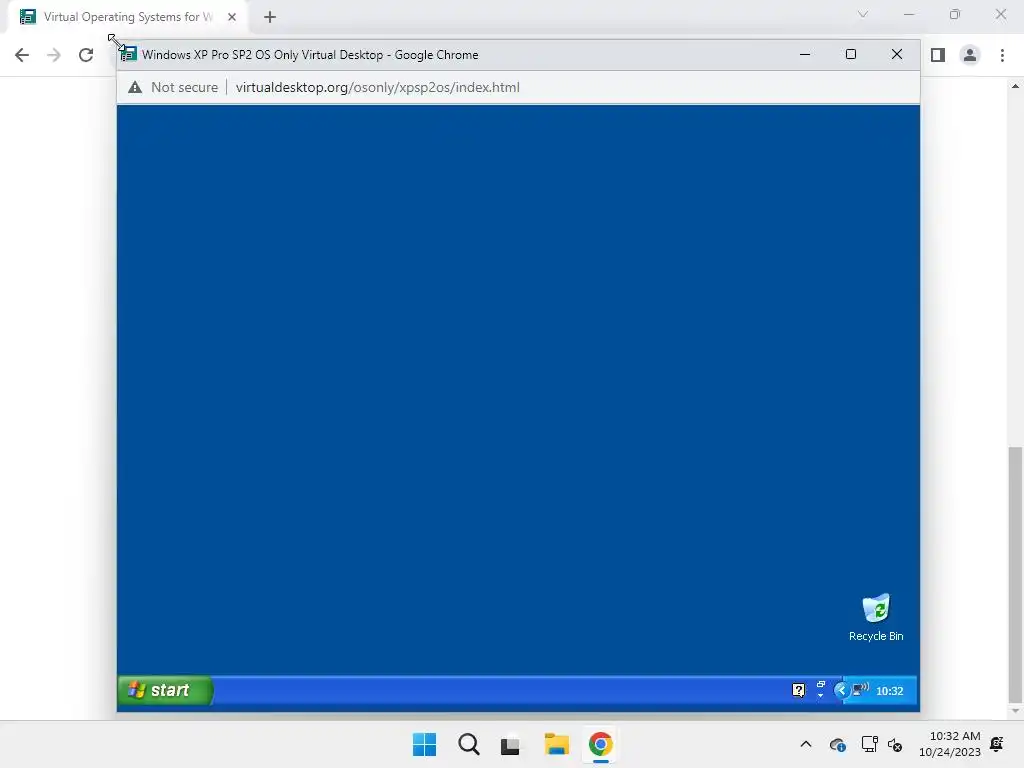This screenshot has width=1024, height=768.
Task: Close the Windows XP Virtual Desktop popup
Action: coord(897,55)
